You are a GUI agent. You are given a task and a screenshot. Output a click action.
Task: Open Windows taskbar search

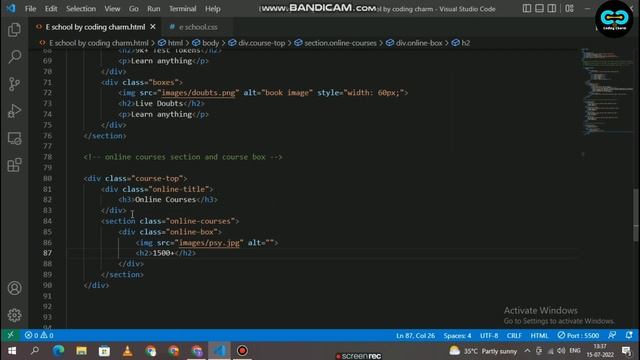(x=35, y=351)
